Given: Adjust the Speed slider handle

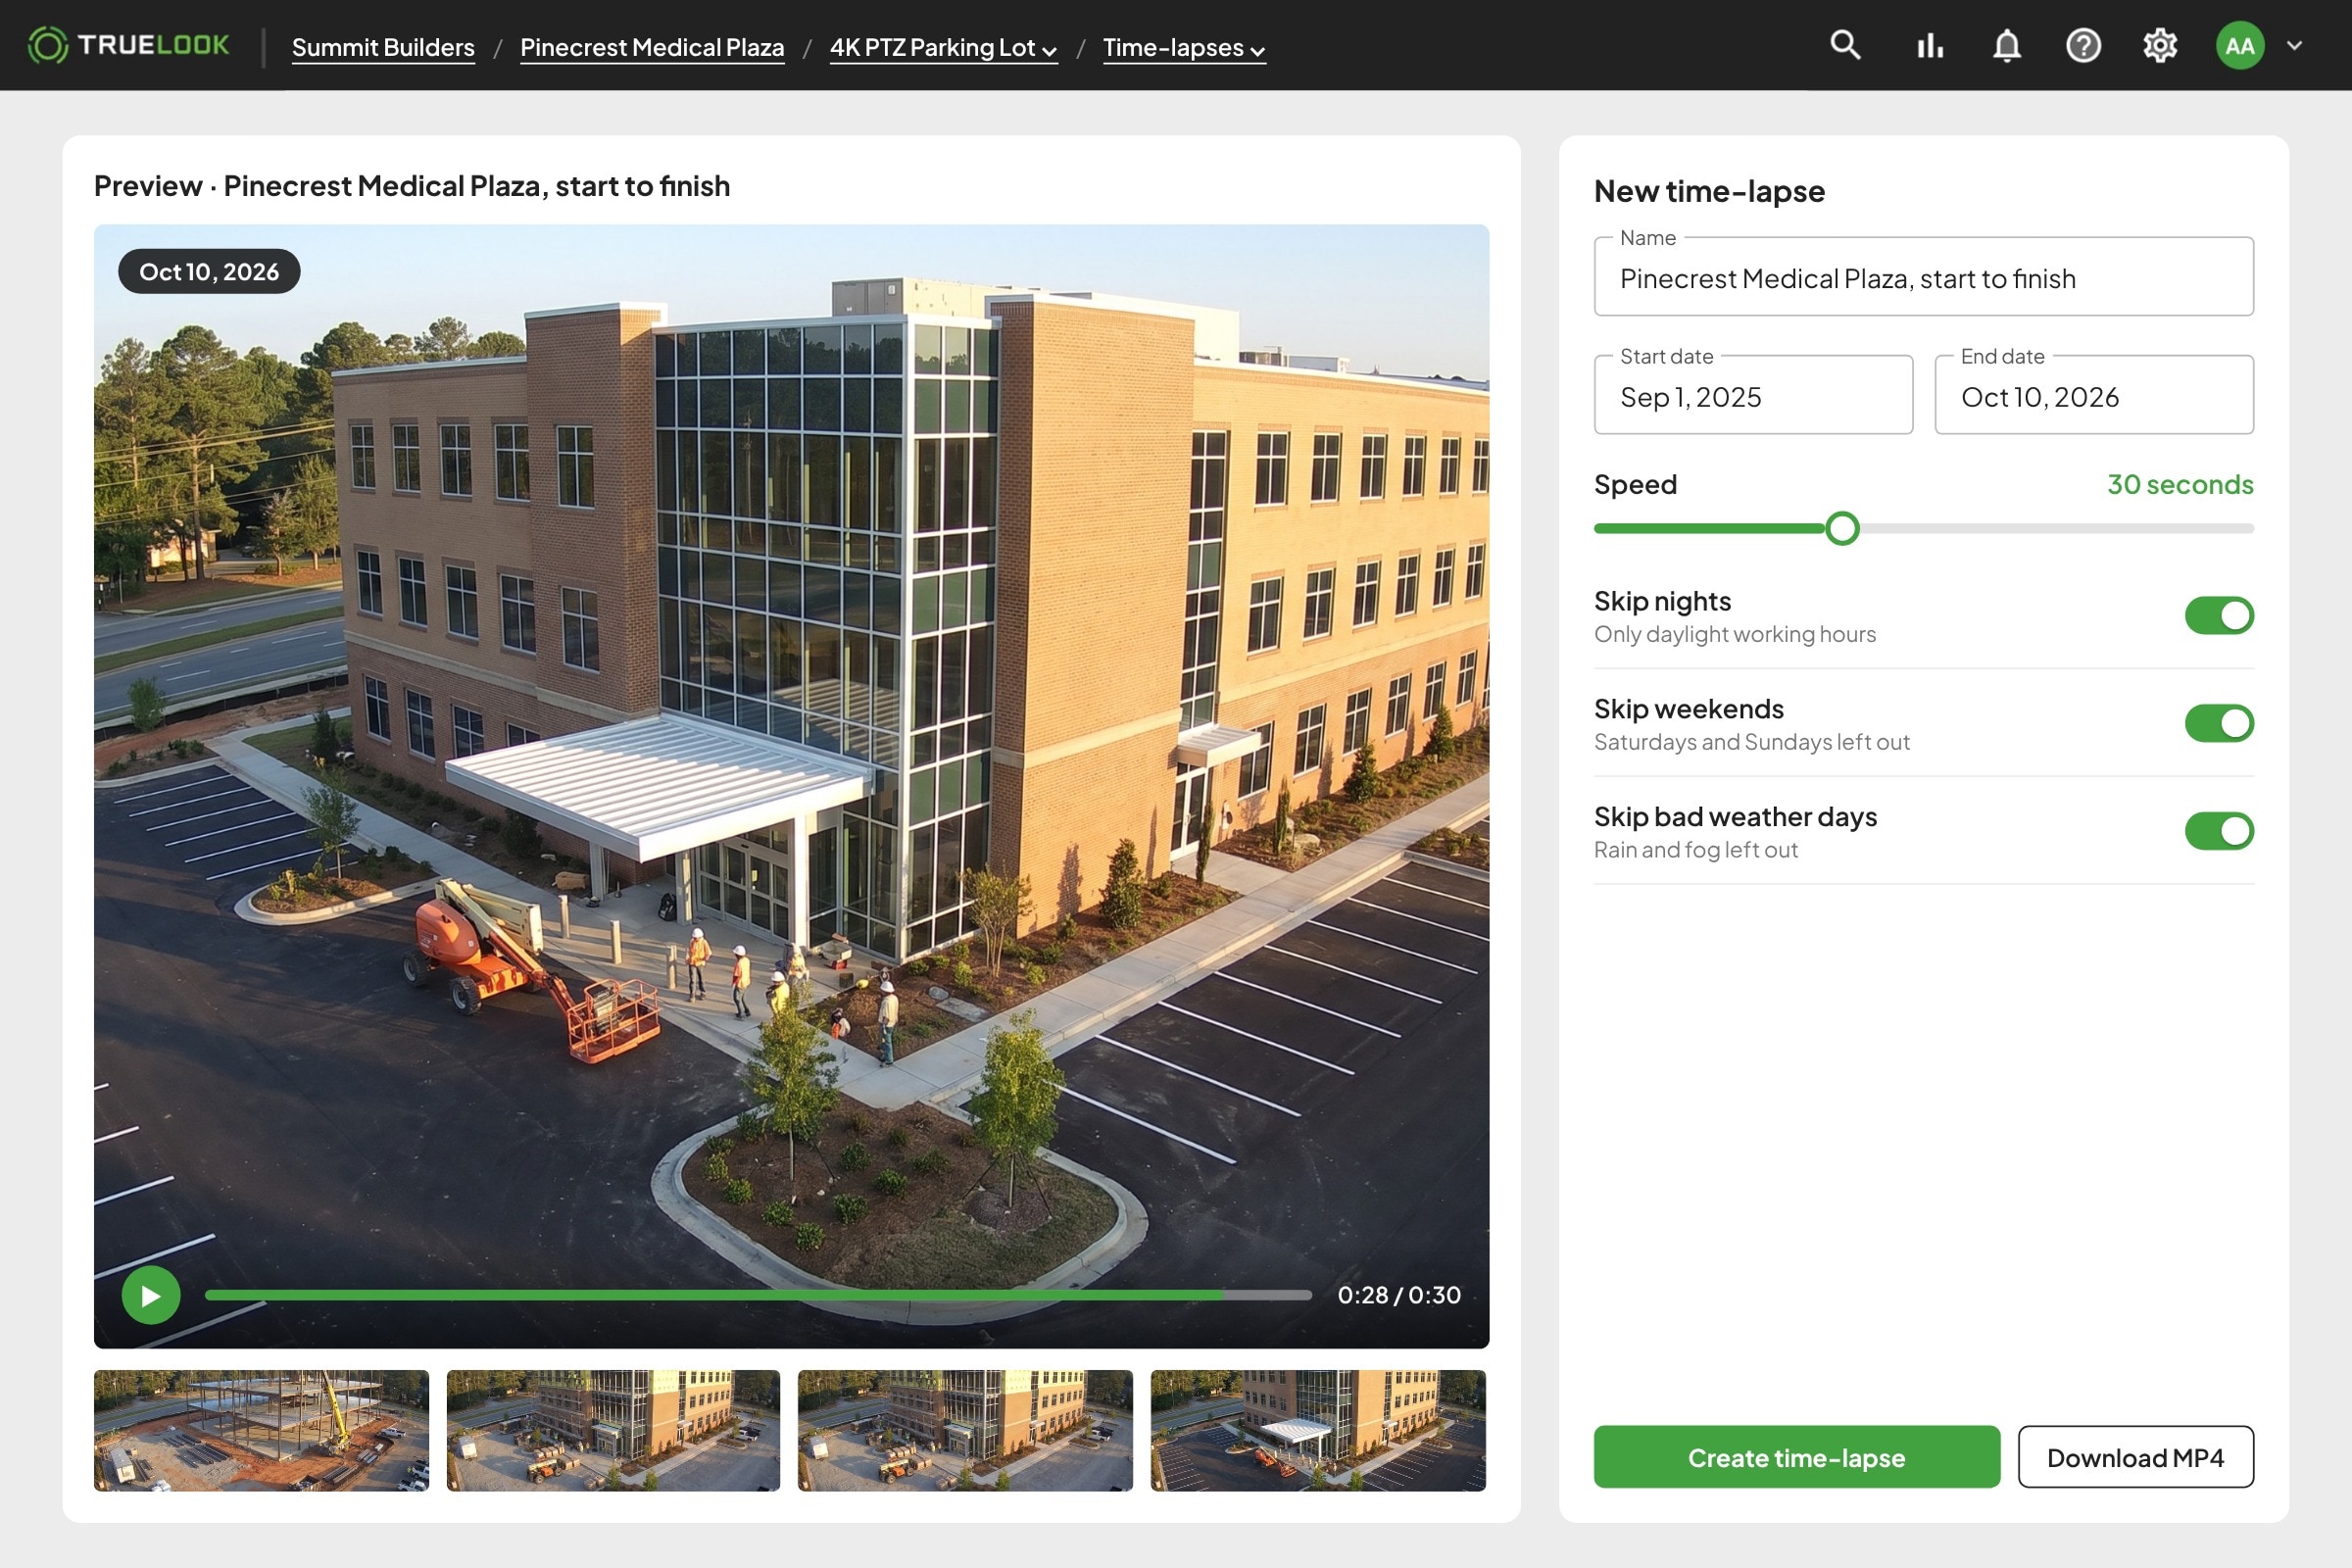Looking at the screenshot, I should (1842, 528).
